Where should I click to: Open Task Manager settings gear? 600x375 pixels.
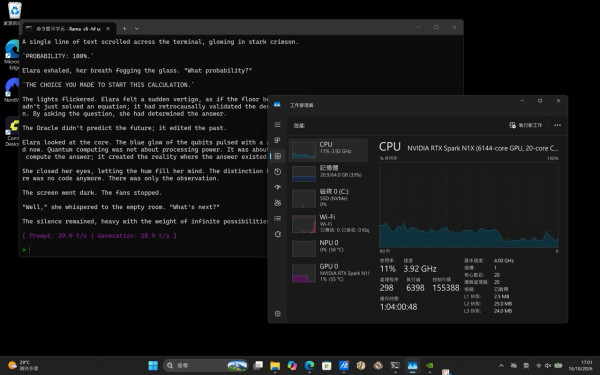277,313
